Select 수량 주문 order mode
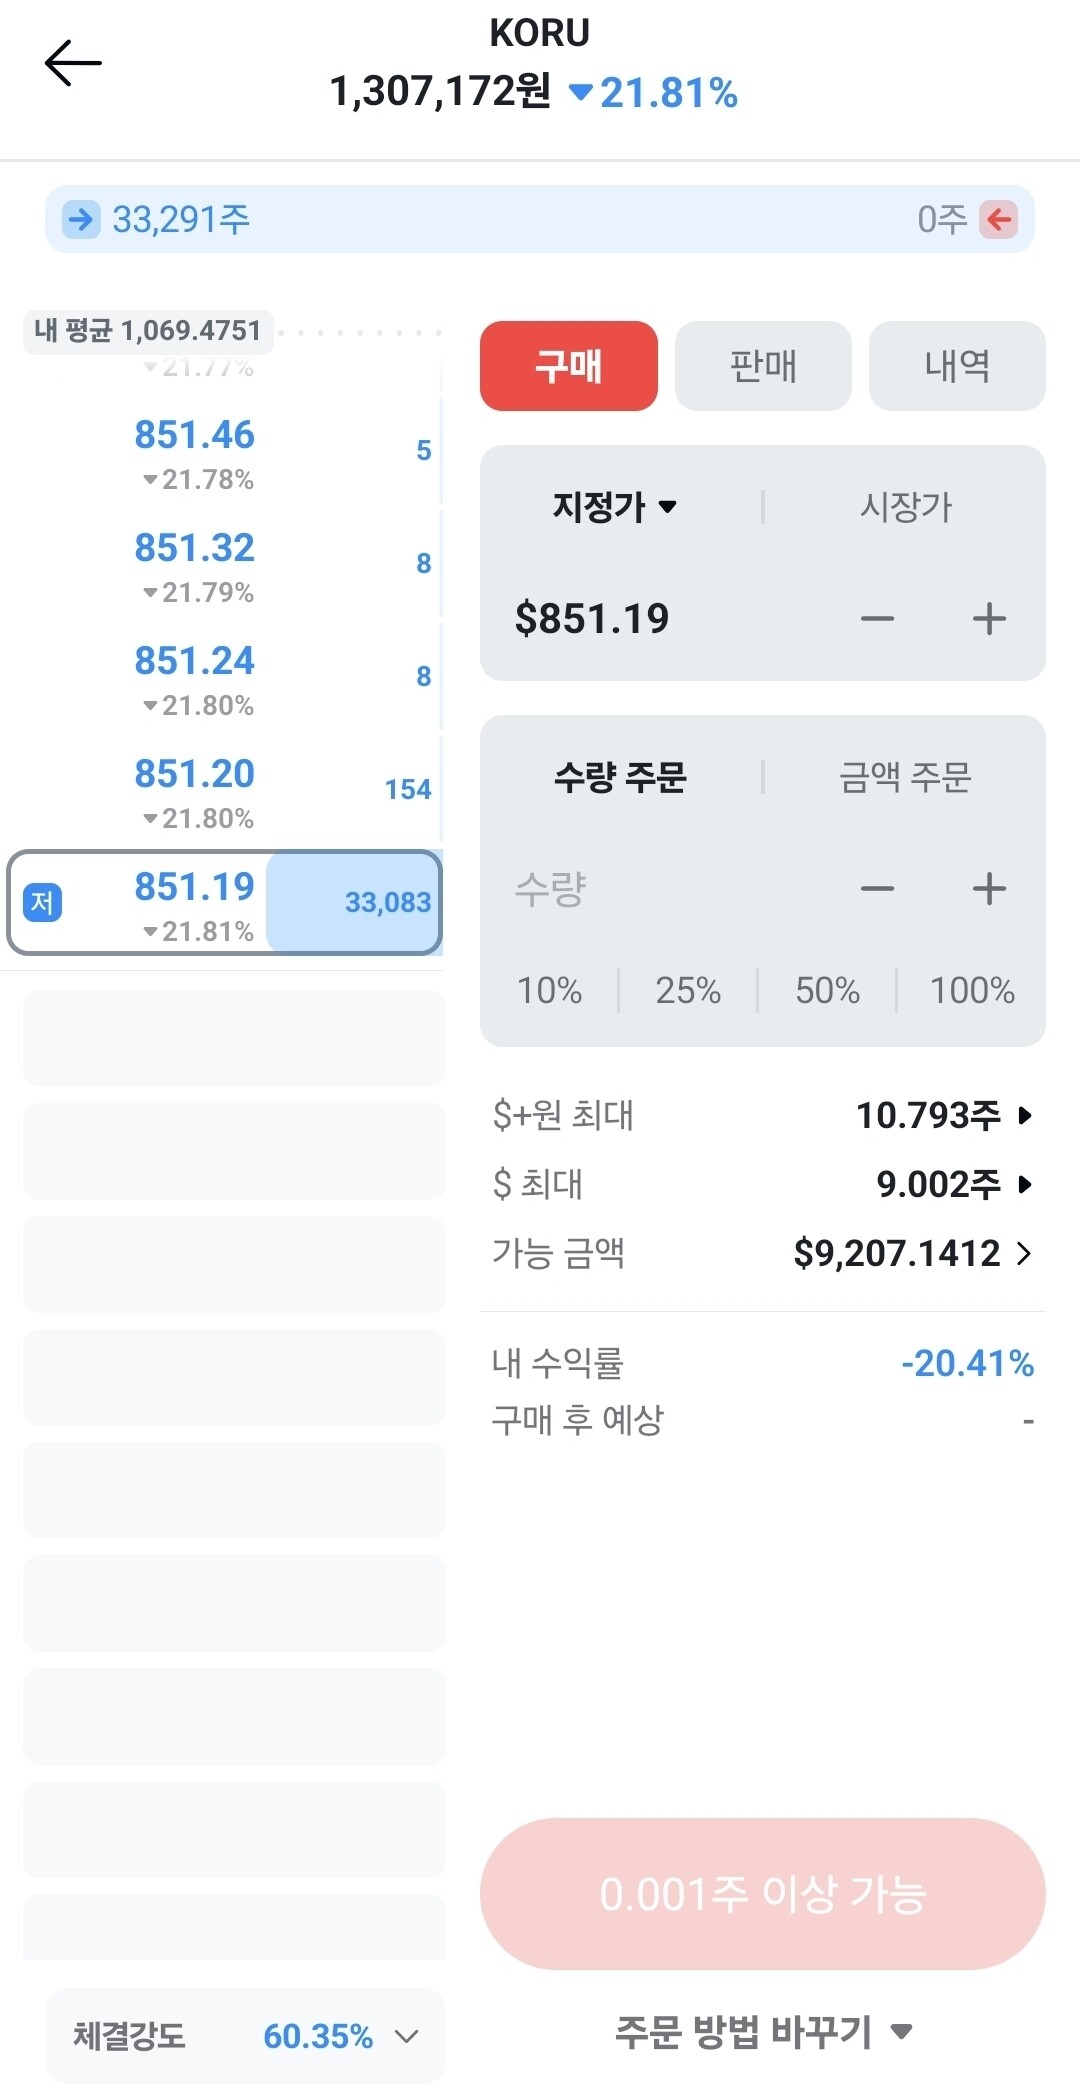This screenshot has height=2095, width=1080. [x=620, y=777]
